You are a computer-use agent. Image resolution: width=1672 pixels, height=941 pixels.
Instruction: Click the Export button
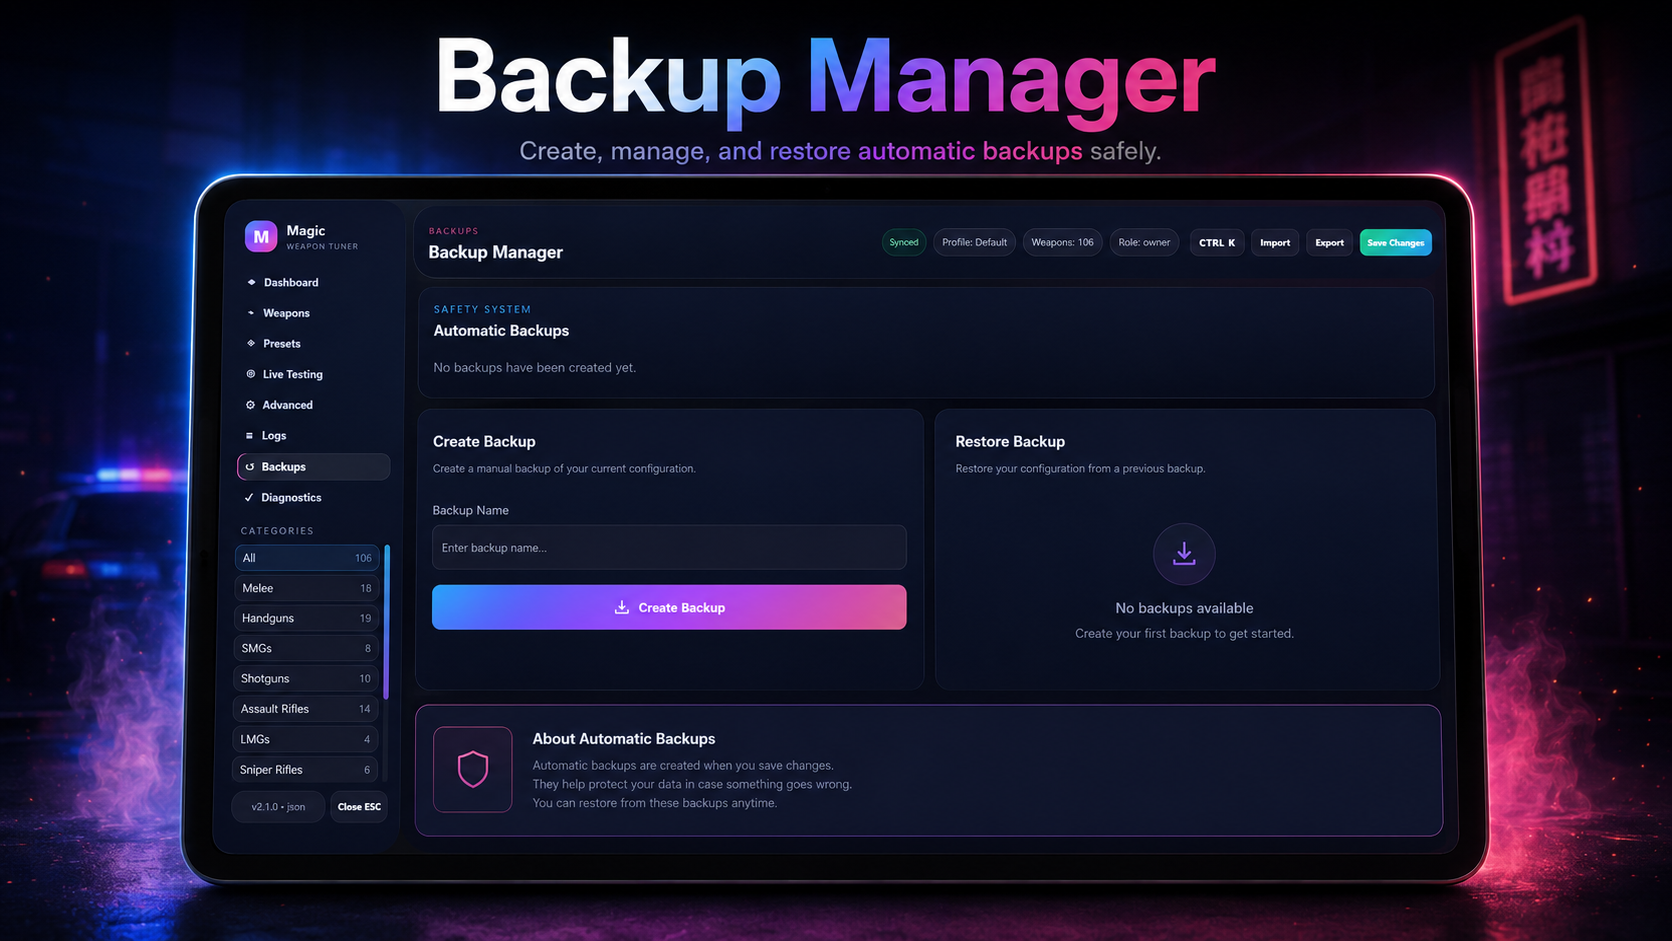click(x=1329, y=243)
